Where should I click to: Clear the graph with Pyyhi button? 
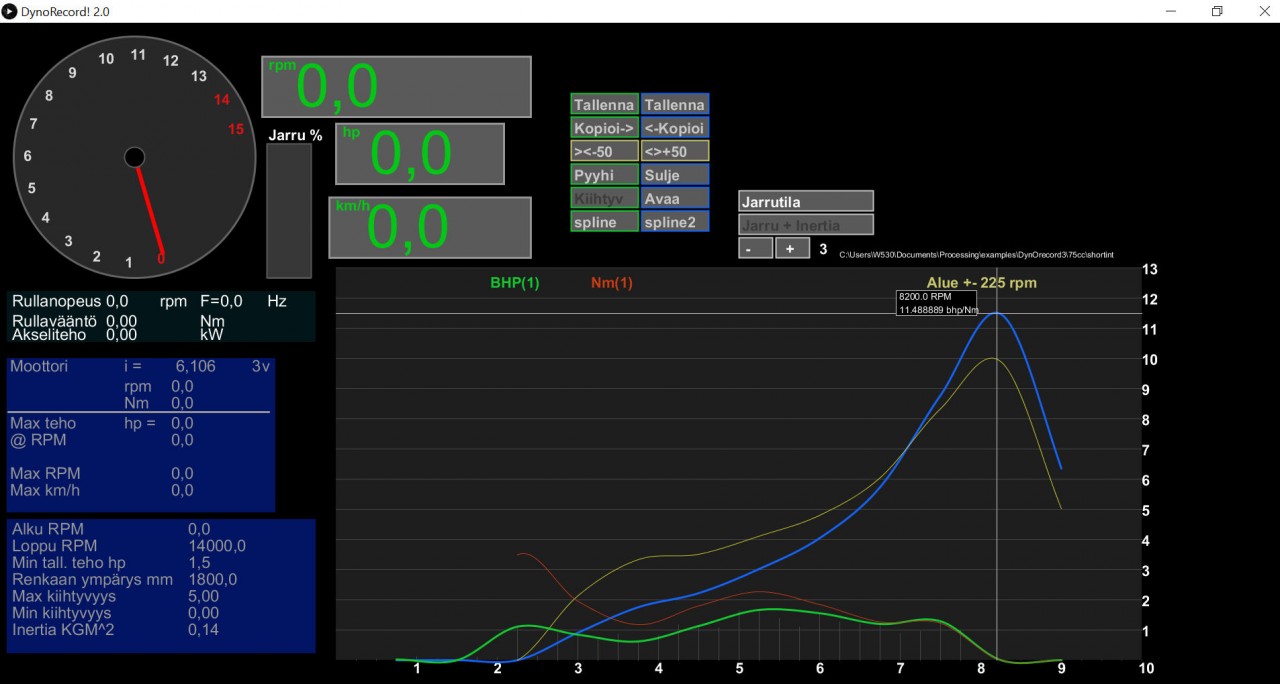click(604, 175)
